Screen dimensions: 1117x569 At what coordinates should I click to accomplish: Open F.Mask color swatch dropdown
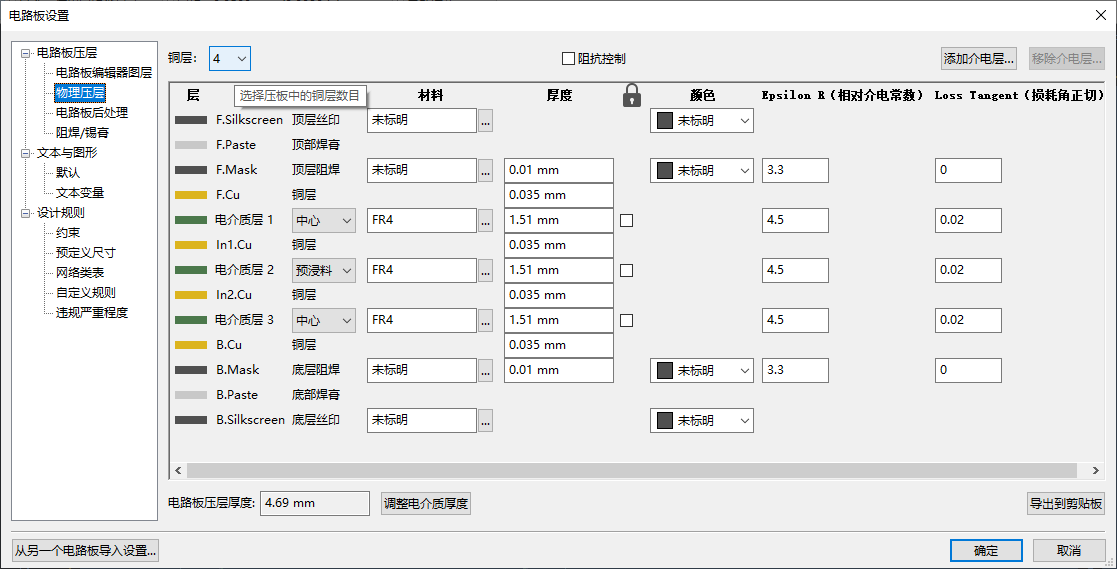[702, 171]
